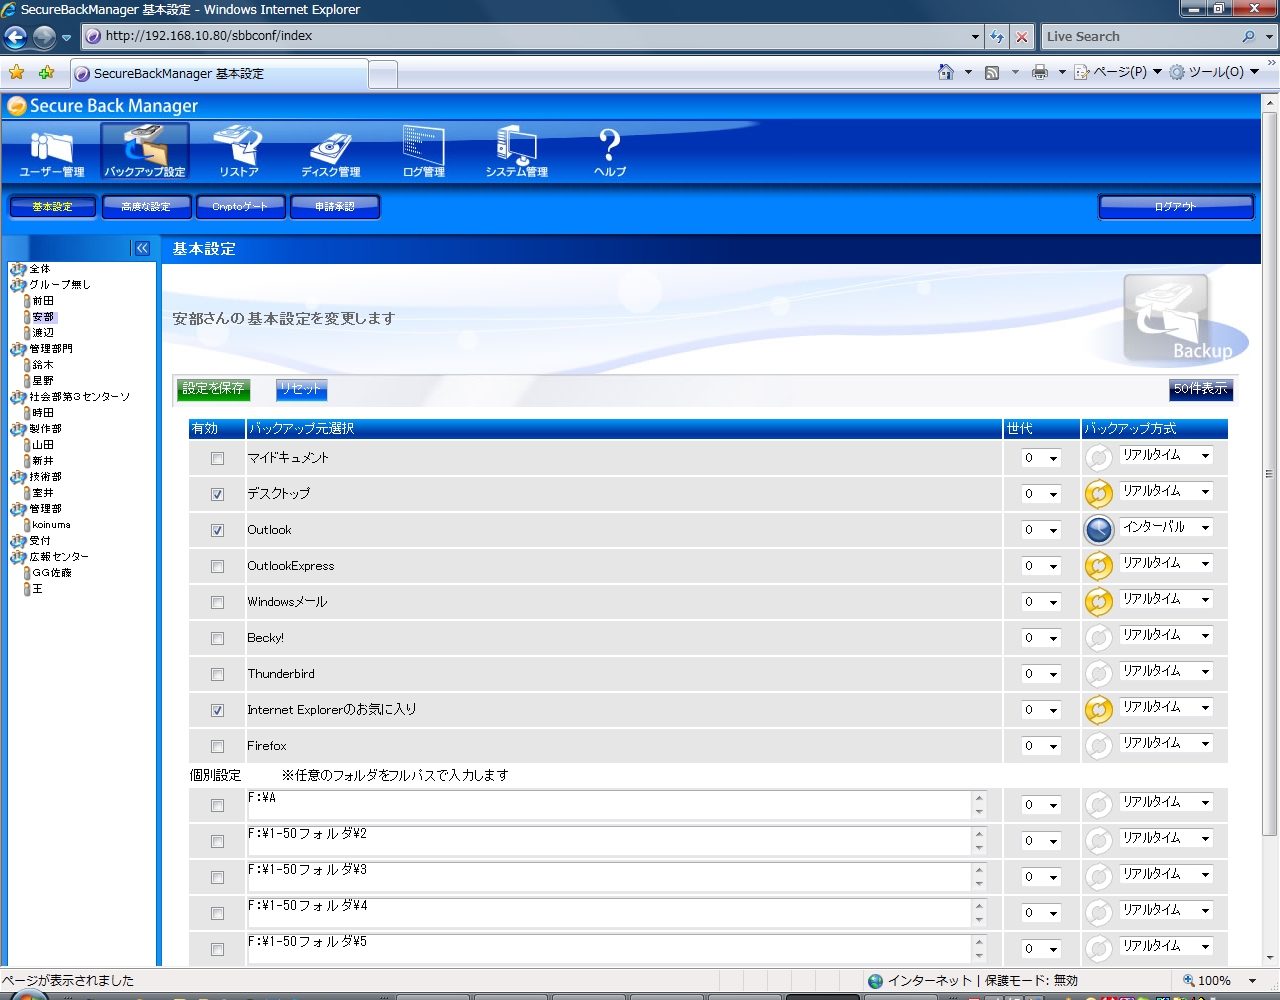Image resolution: width=1280 pixels, height=1000 pixels.
Task: Focus the F:¥1-50フォルダ¥2 path field
Action: click(x=609, y=841)
